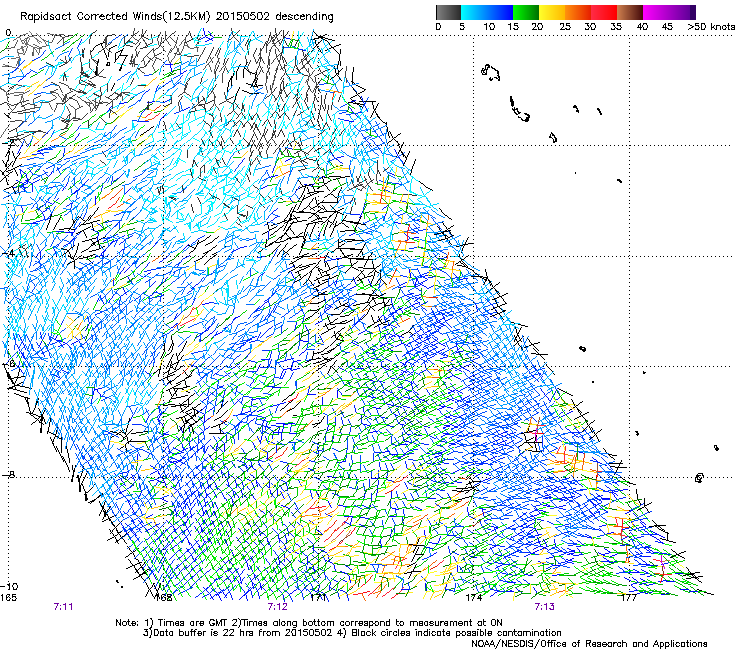740x650 pixels.
Task: Click the '35' label under the color scale
Action: pyautogui.click(x=616, y=27)
